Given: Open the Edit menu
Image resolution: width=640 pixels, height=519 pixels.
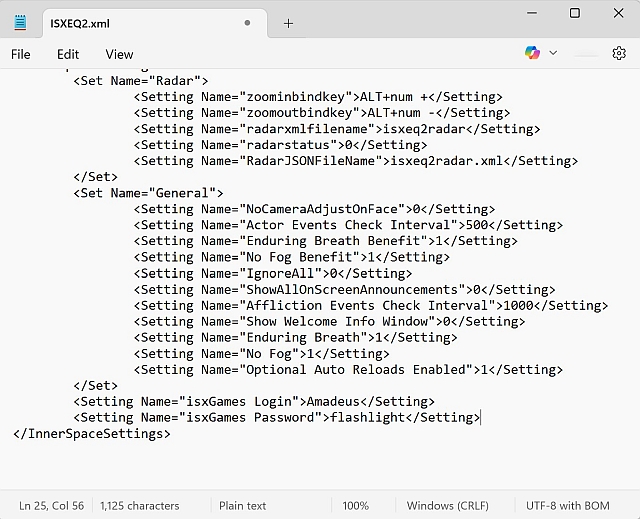Looking at the screenshot, I should click(x=68, y=54).
